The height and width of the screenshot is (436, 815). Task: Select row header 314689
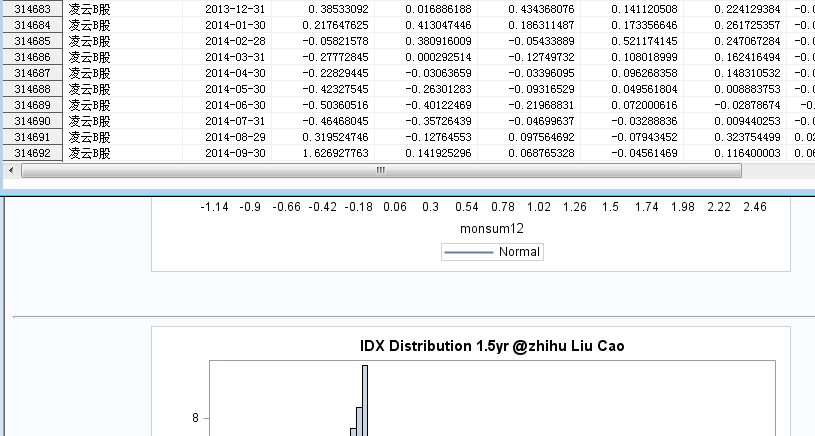coord(33,105)
